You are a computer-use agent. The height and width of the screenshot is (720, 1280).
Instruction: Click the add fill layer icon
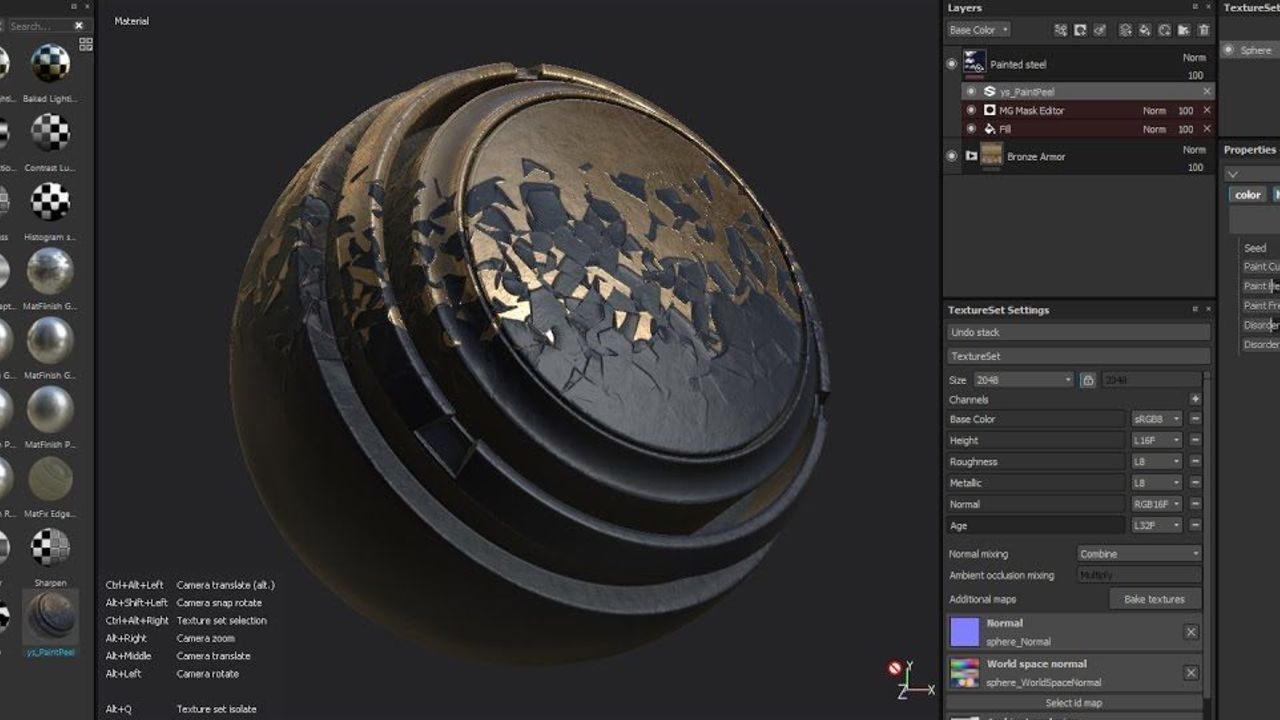coord(1145,30)
